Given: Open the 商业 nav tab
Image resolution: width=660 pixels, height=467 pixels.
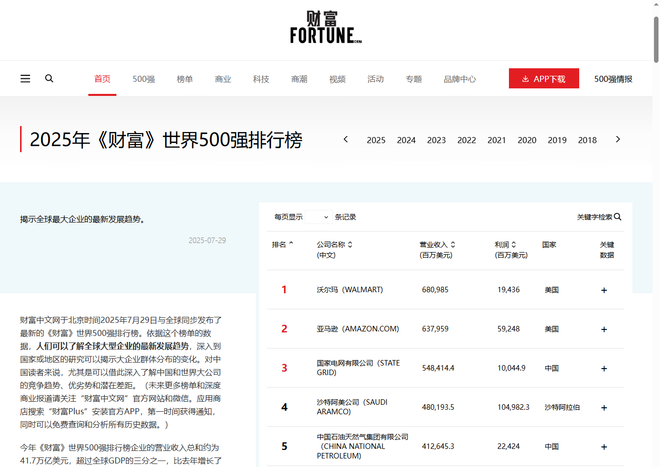Looking at the screenshot, I should pos(223,79).
